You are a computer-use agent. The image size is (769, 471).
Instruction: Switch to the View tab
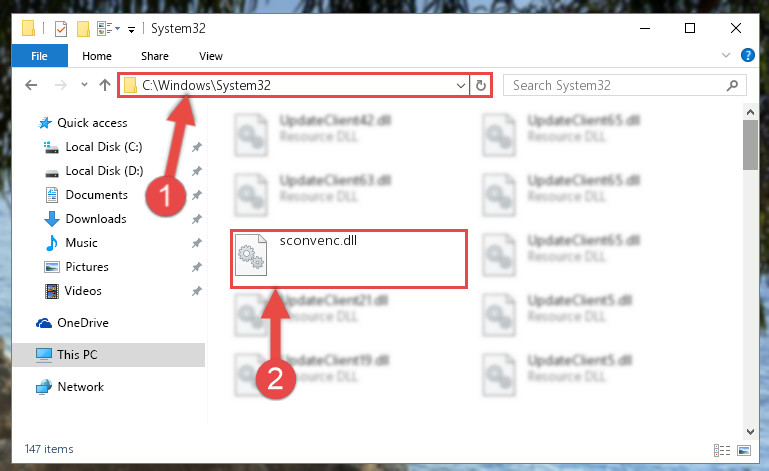pos(211,56)
